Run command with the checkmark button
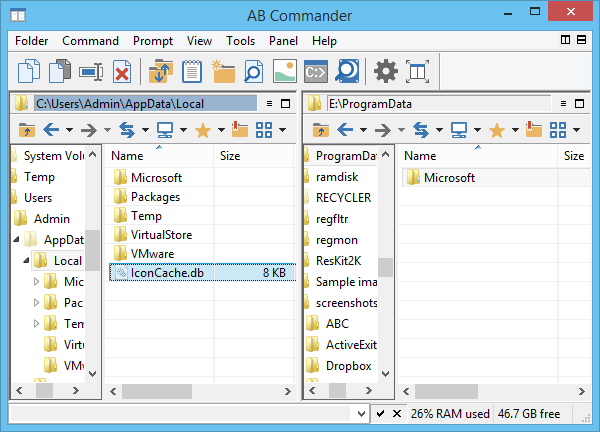This screenshot has width=600, height=432. 380,414
